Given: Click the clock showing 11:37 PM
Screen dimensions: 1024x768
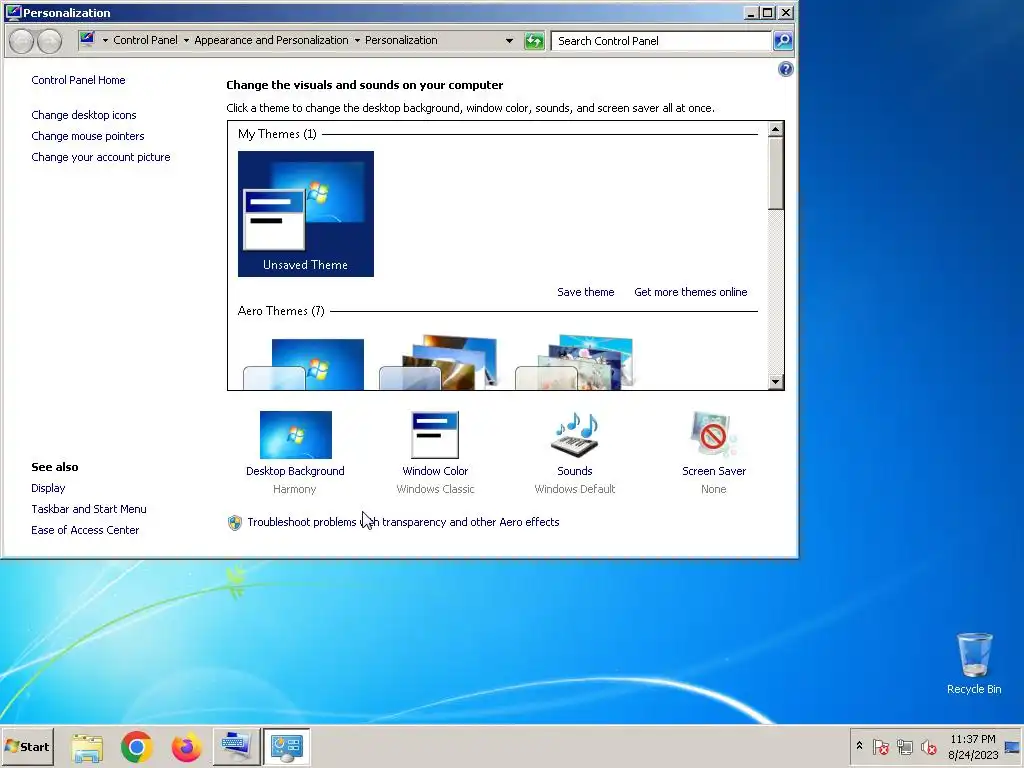Looking at the screenshot, I should [973, 739].
